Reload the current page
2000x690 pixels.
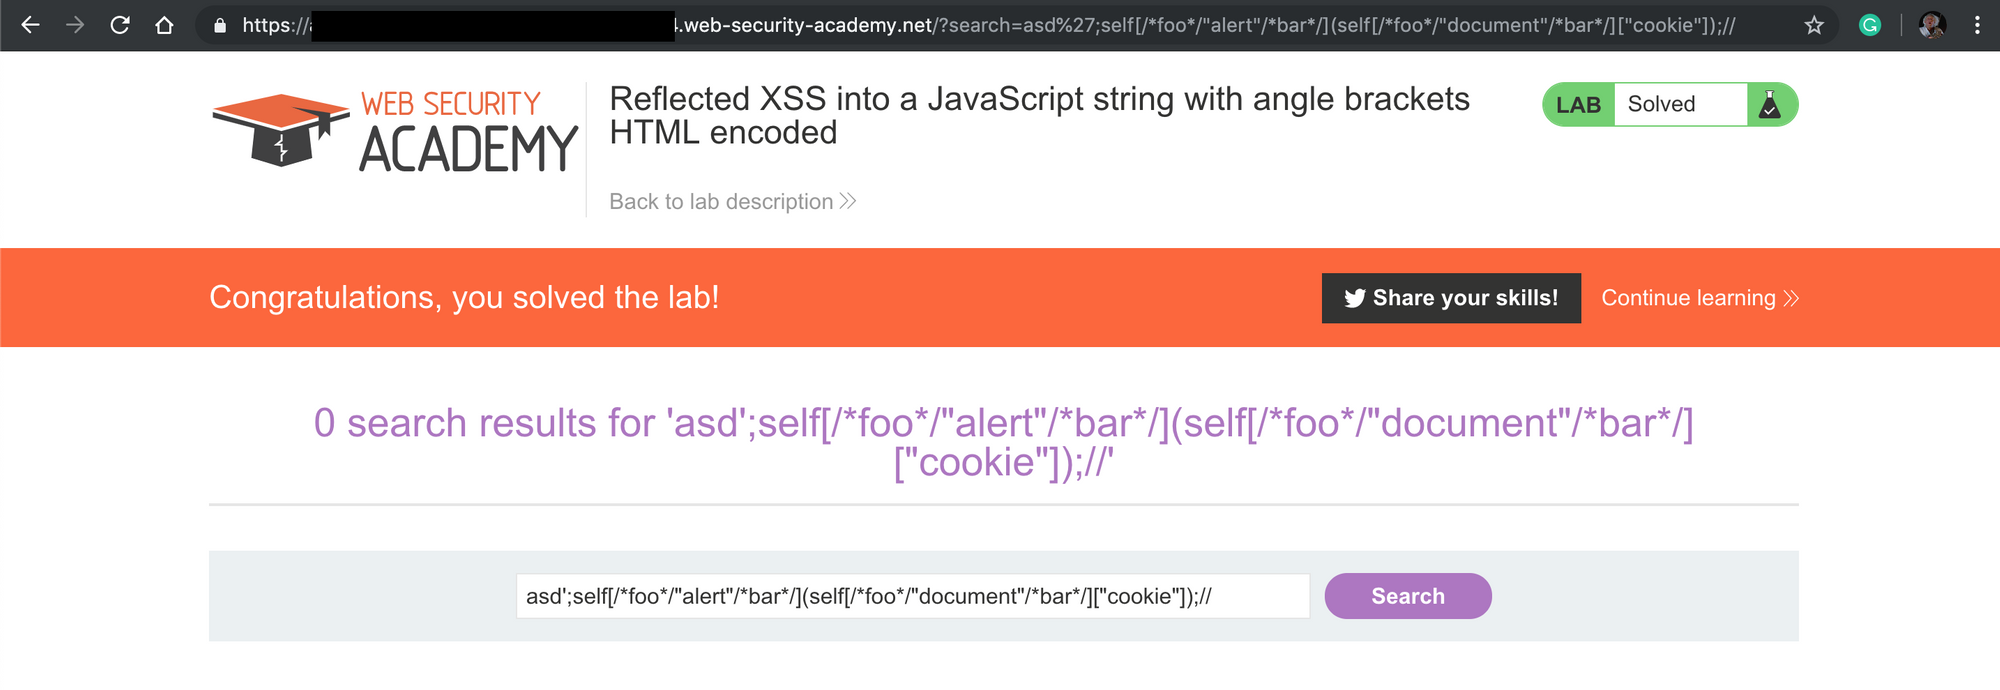(120, 25)
